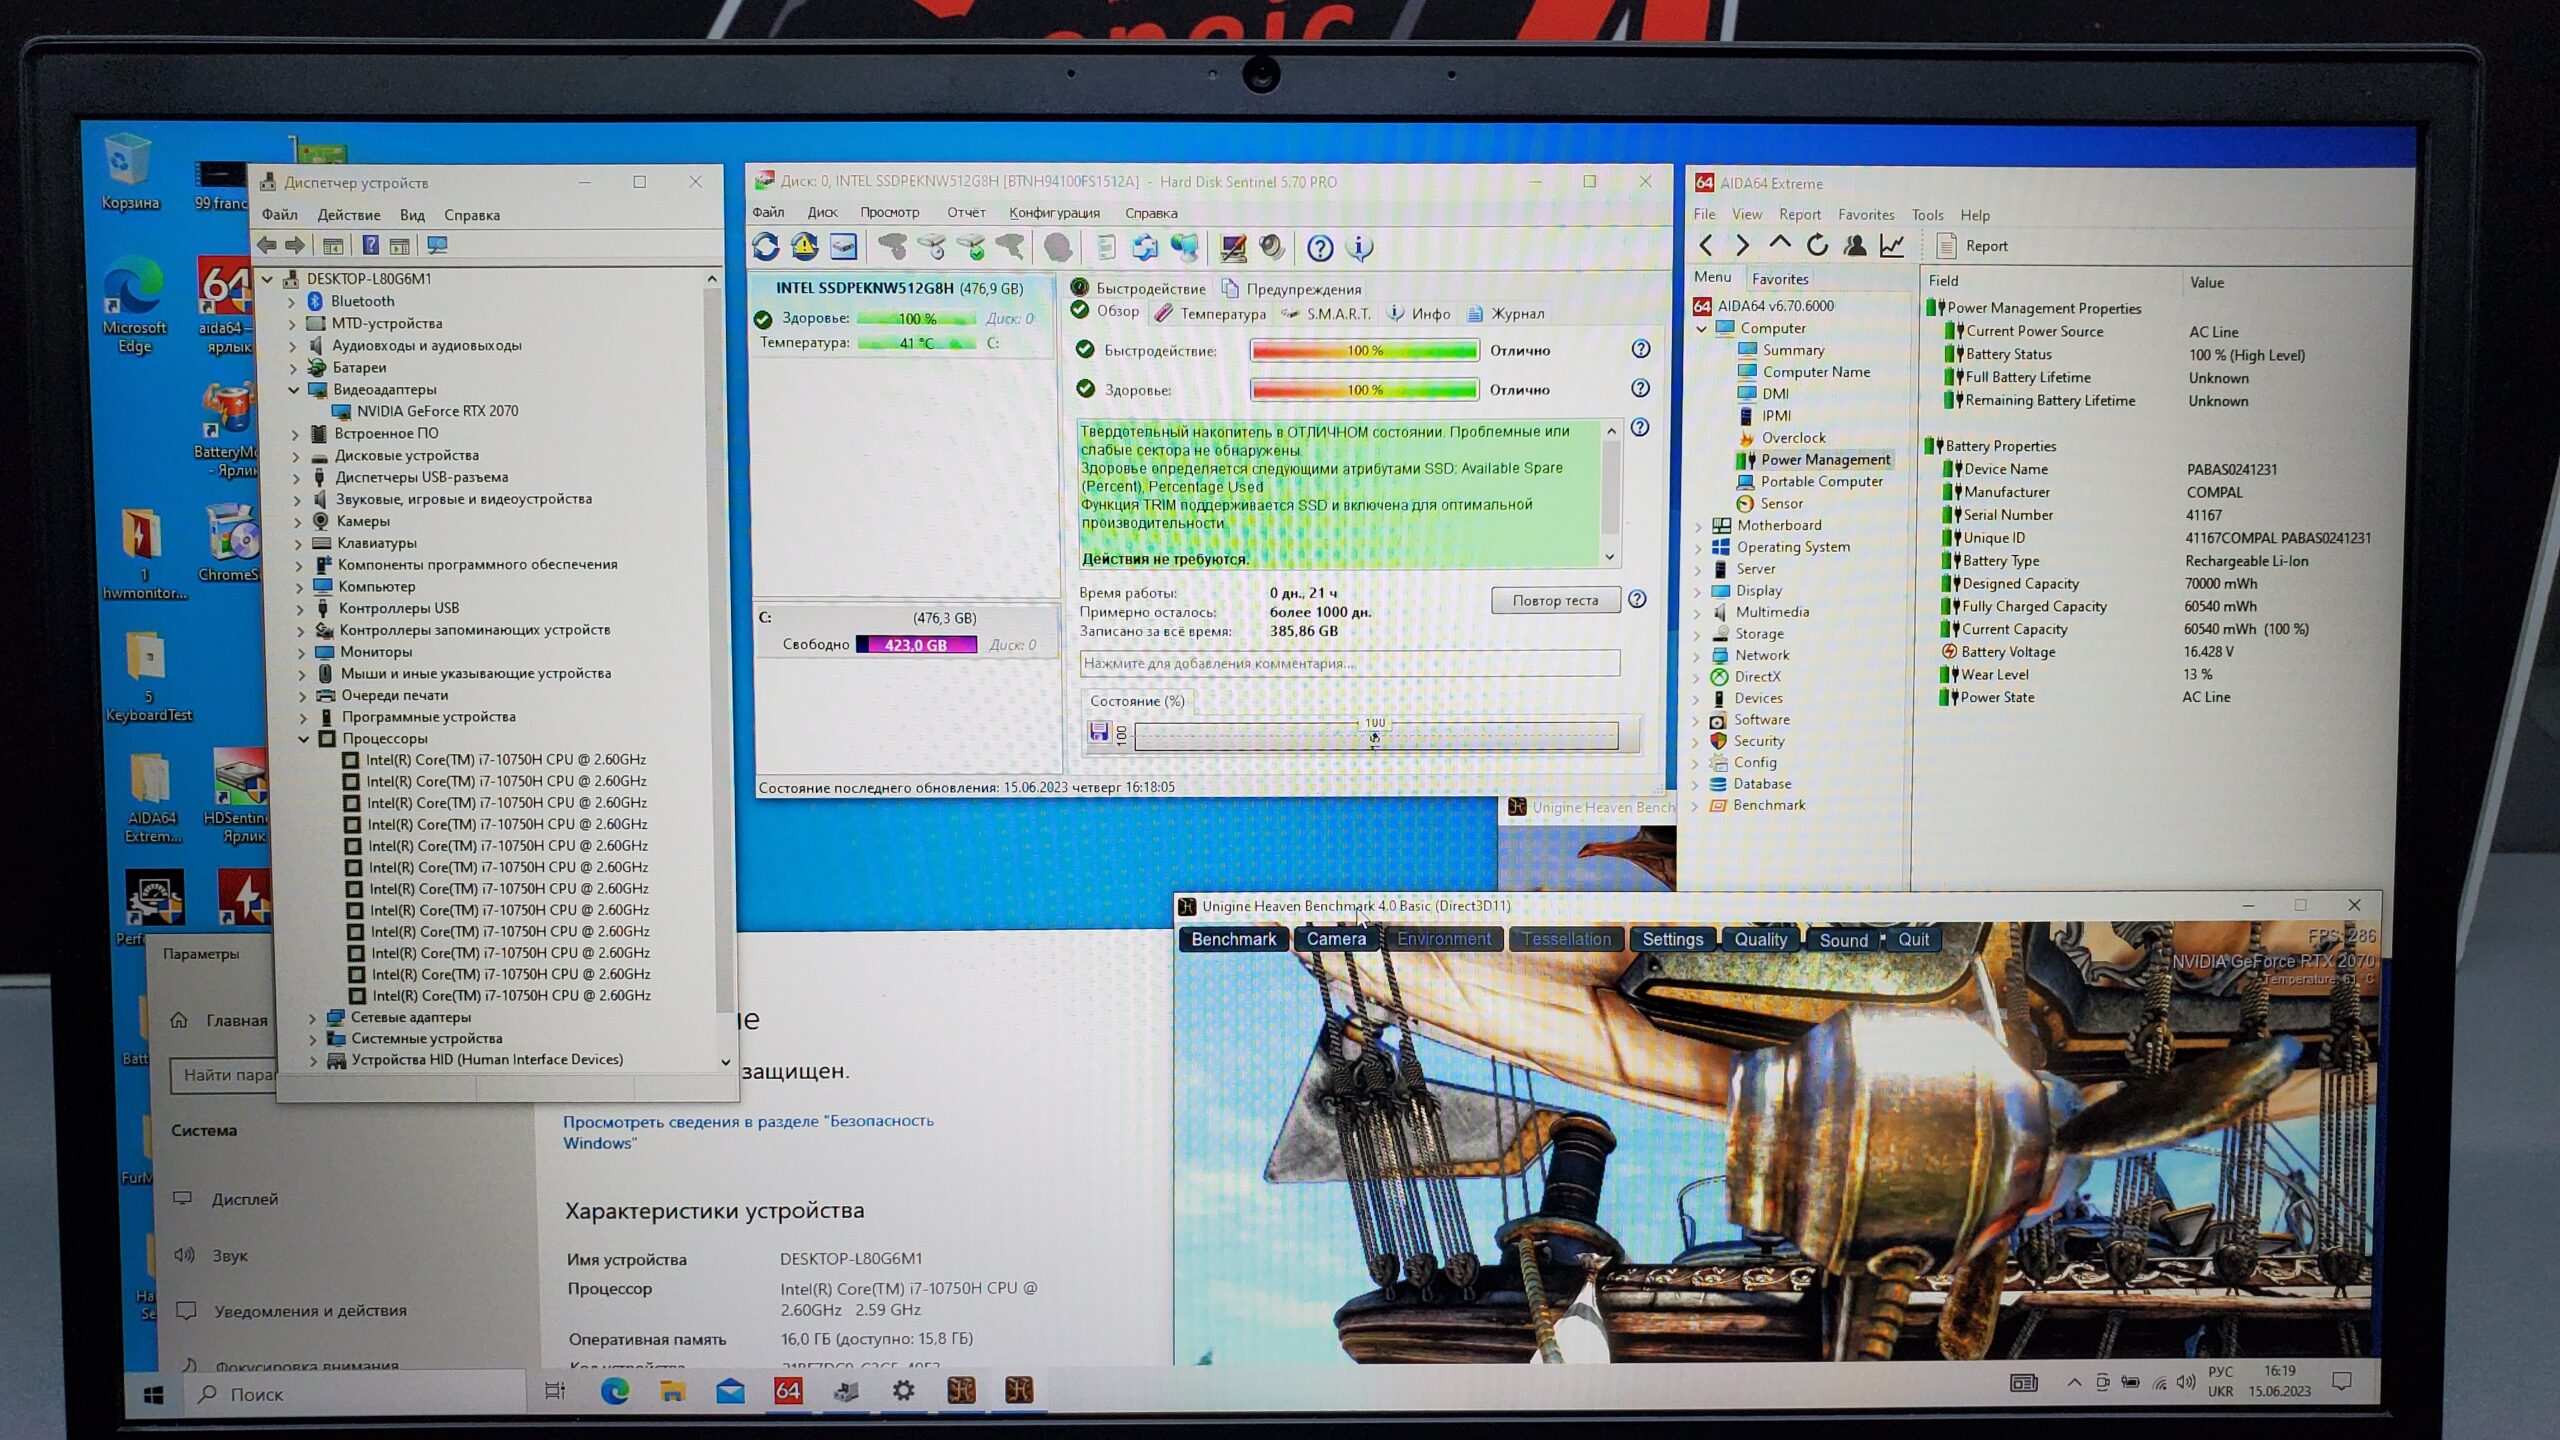This screenshot has height=1440, width=2560.
Task: Click the comment input field in Sentinel
Action: (1349, 663)
